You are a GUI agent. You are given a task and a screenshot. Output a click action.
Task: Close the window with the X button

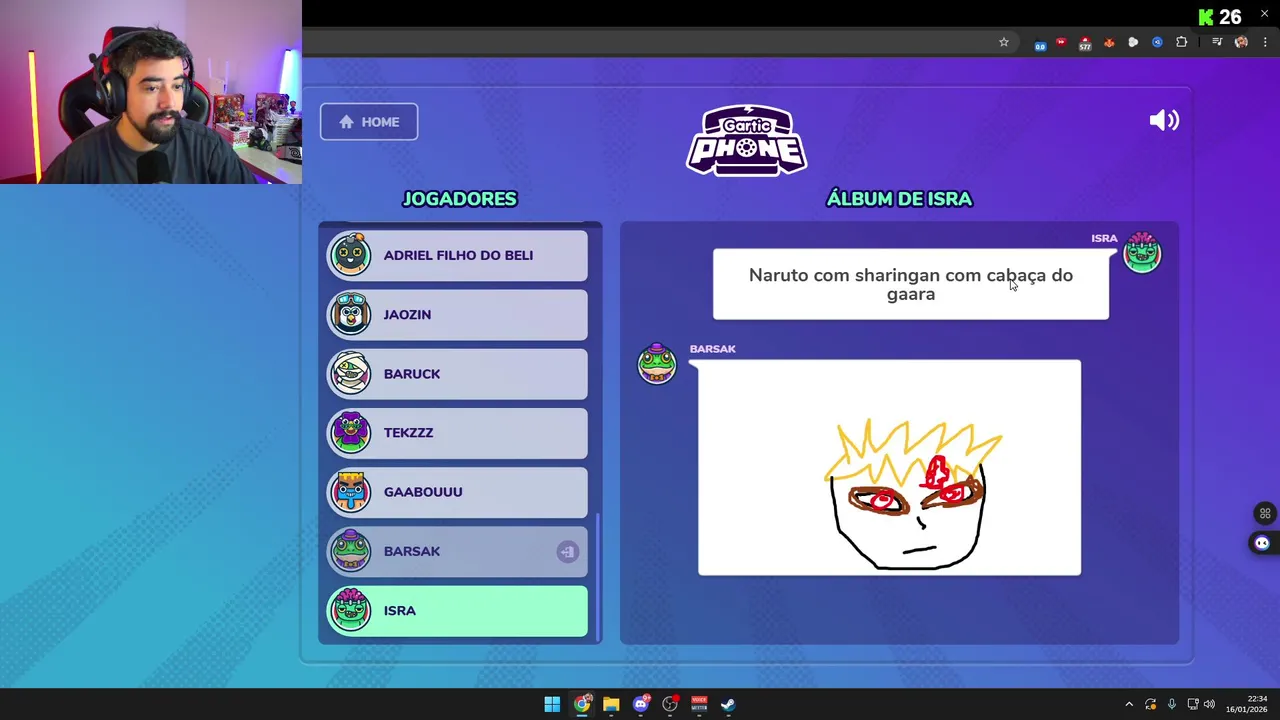tap(1264, 13)
